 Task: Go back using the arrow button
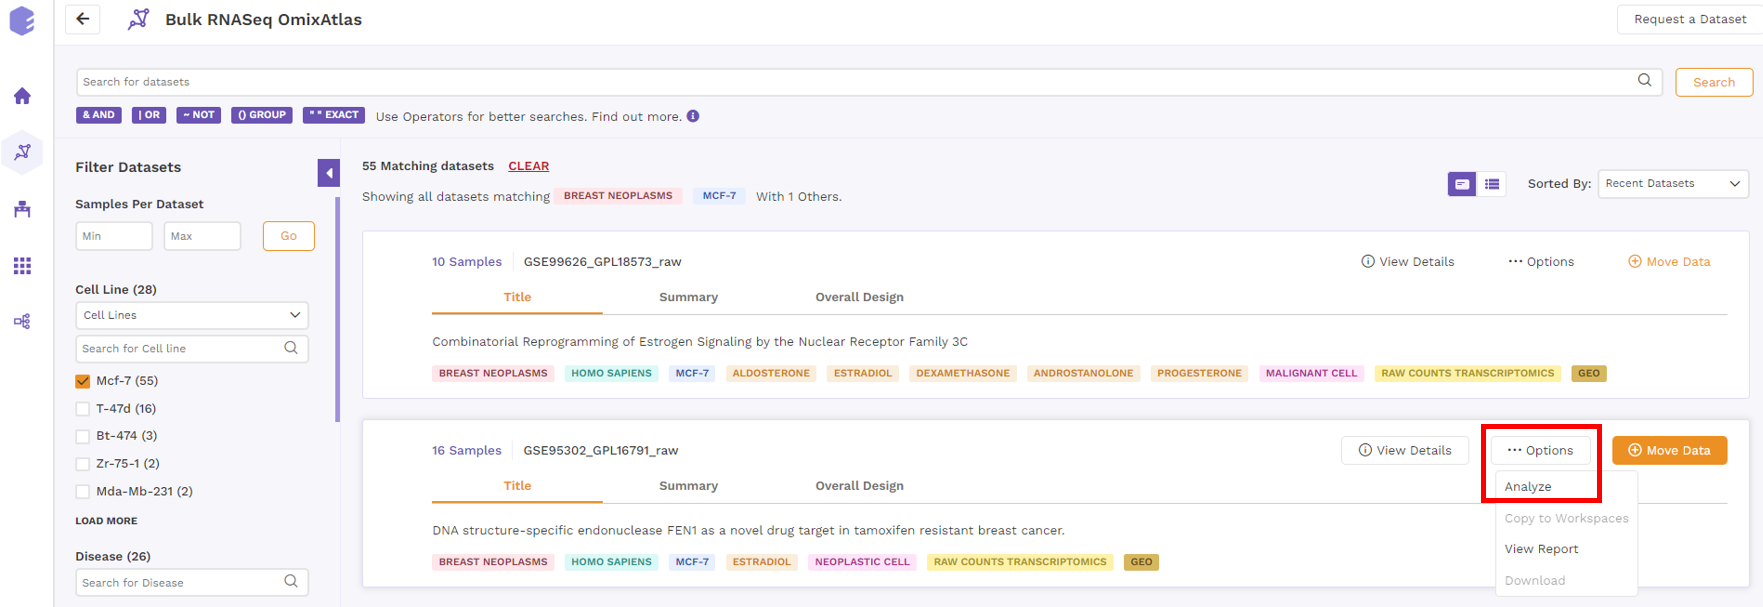tap(83, 19)
